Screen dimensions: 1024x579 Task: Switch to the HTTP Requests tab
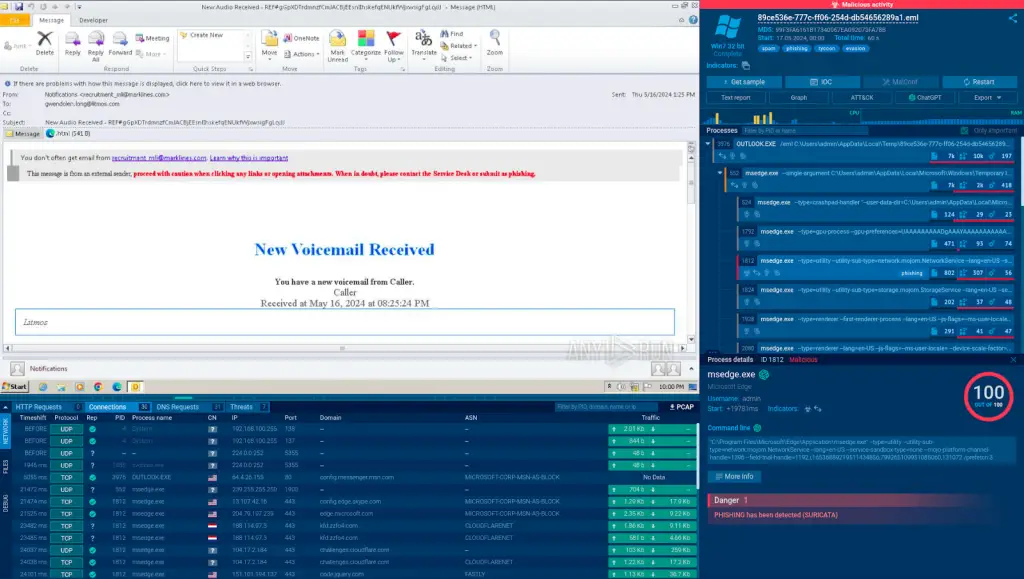point(48,407)
